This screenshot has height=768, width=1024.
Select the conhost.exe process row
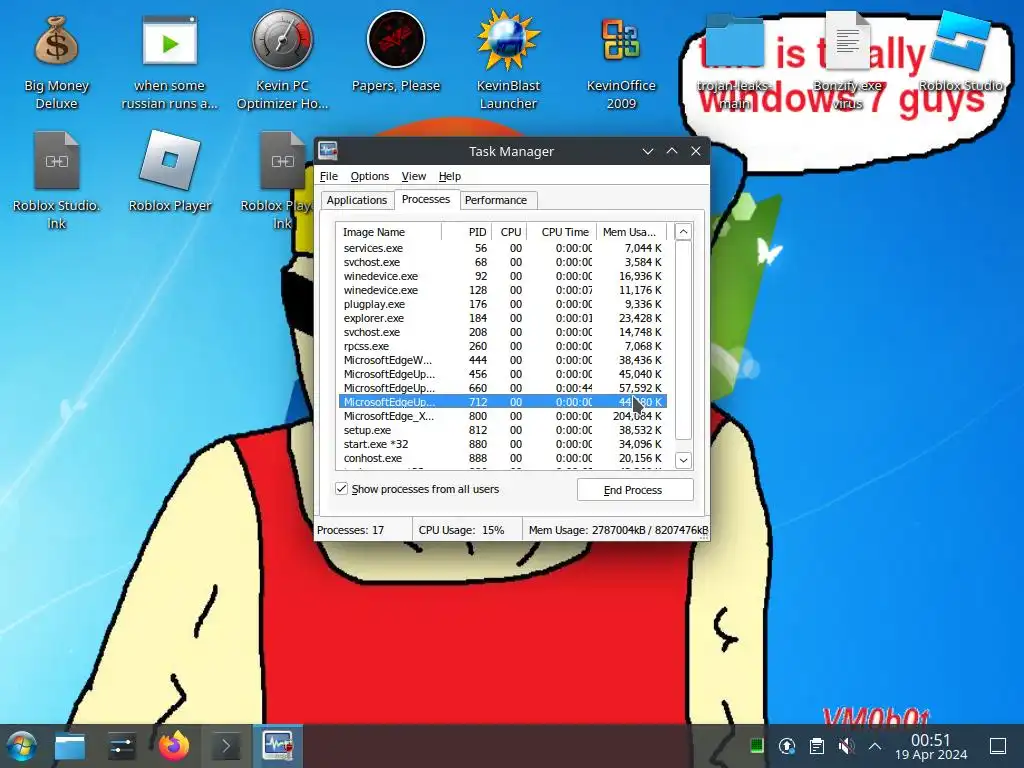502,458
